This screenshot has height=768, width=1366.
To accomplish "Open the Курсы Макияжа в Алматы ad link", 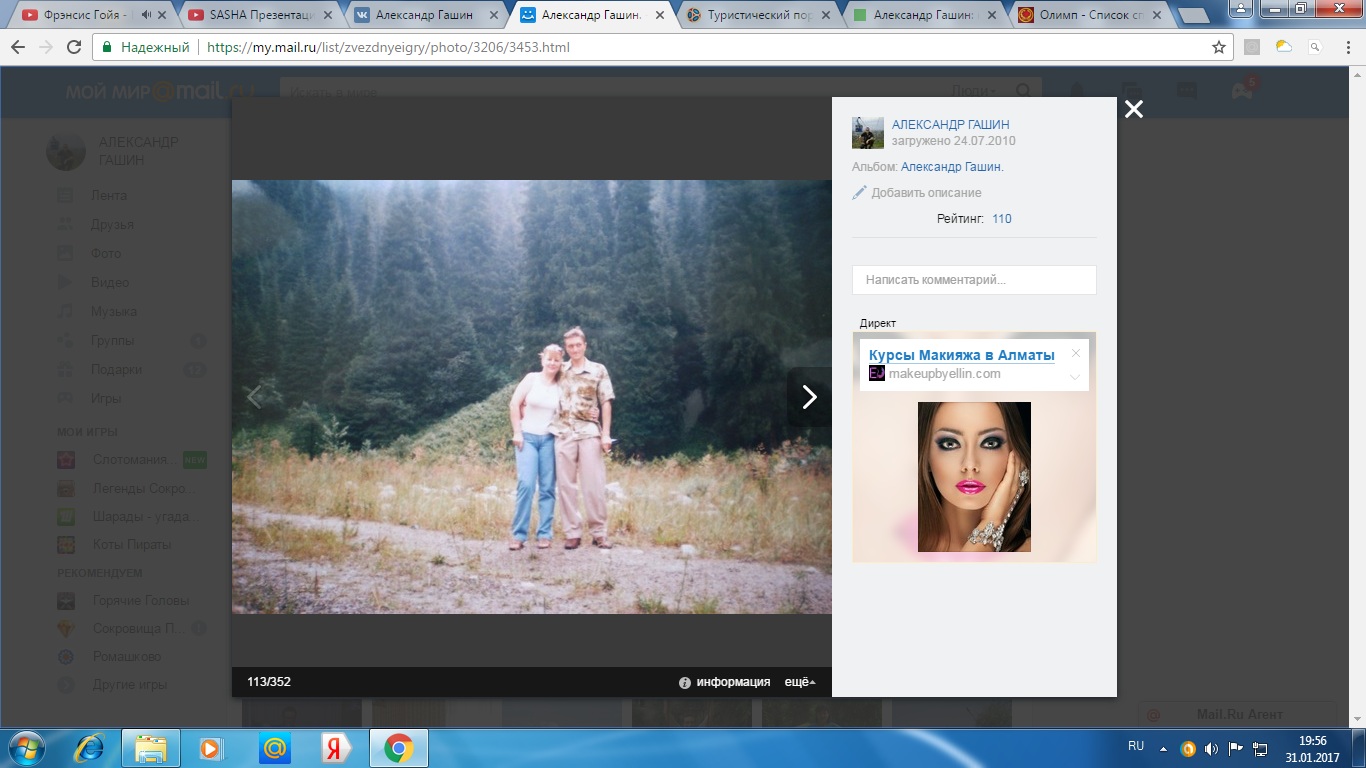I will pos(961,355).
